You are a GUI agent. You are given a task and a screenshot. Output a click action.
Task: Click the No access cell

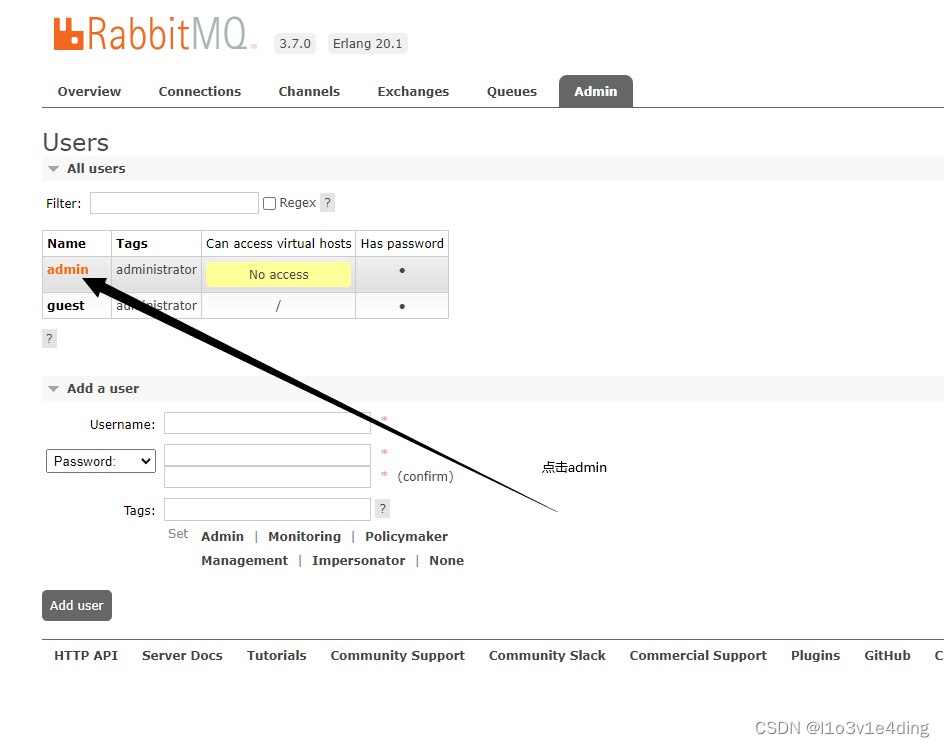pos(279,274)
